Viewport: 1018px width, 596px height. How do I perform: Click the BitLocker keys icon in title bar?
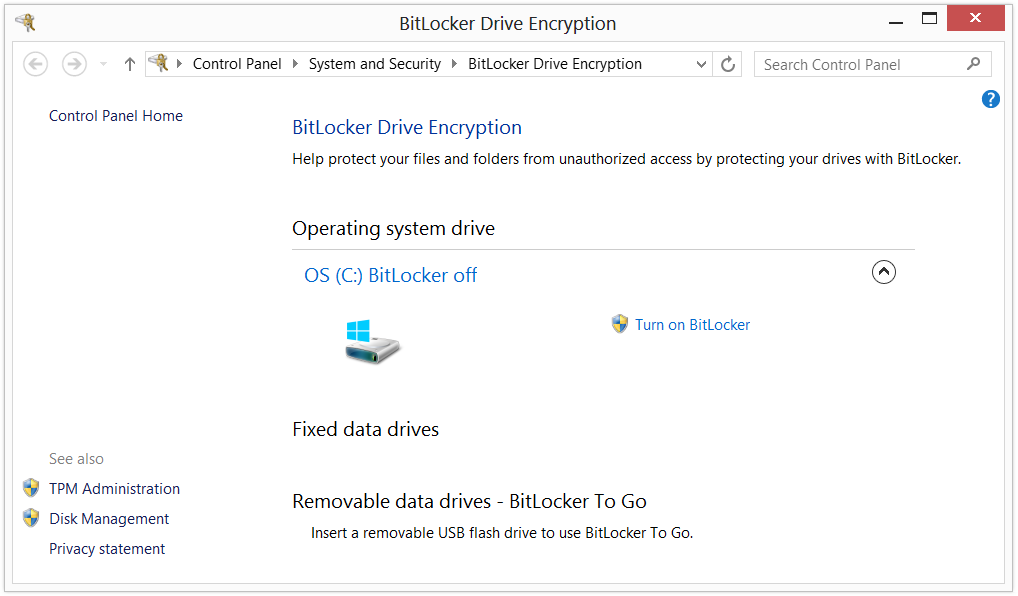25,23
